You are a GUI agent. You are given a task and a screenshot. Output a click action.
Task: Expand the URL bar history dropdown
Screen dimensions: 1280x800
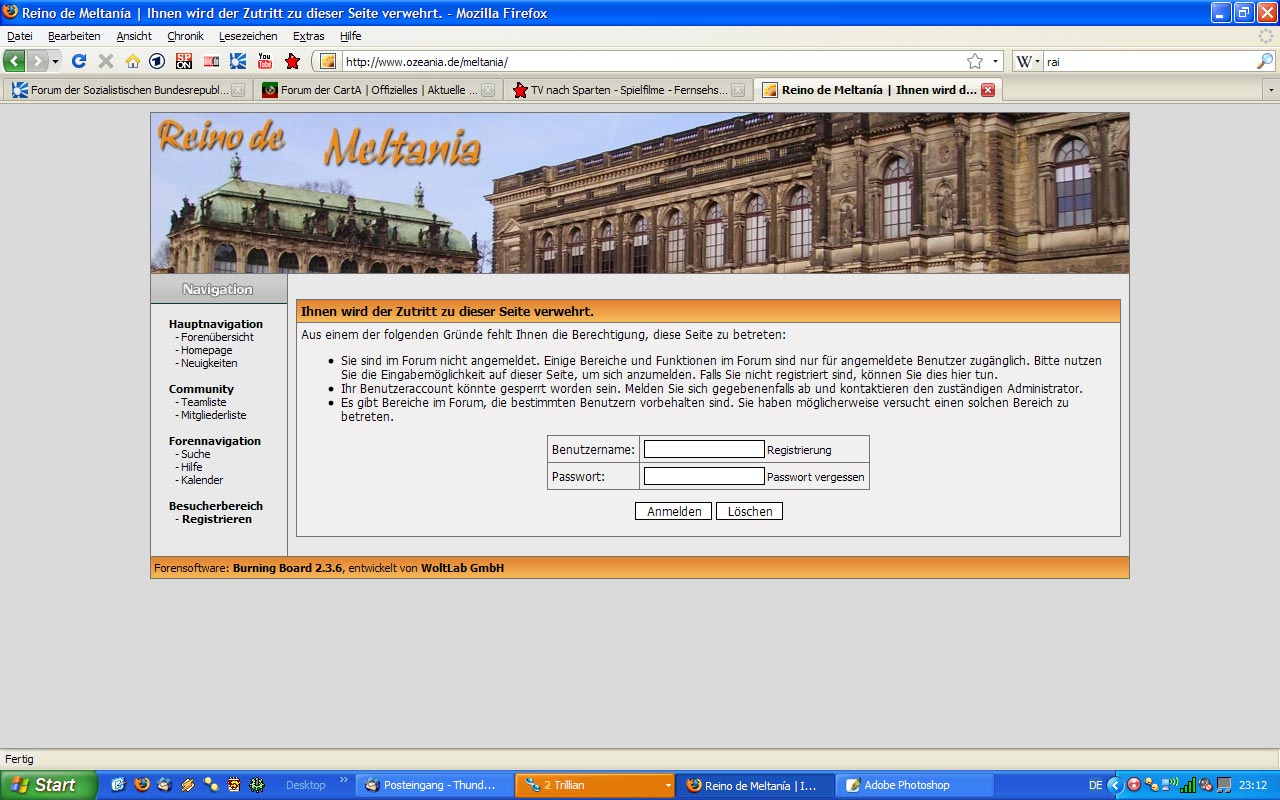coord(995,61)
